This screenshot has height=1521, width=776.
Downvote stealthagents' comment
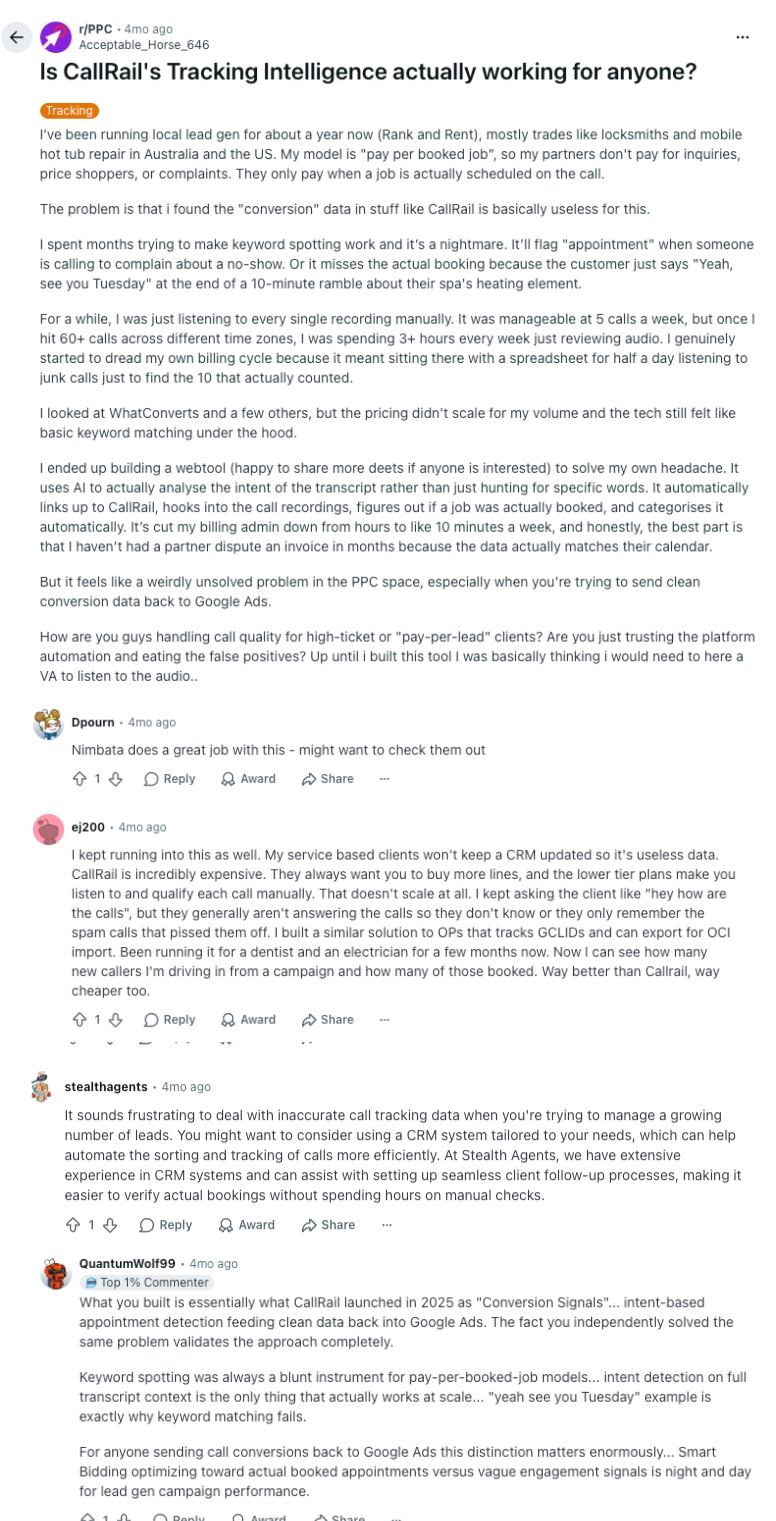pos(111,1225)
